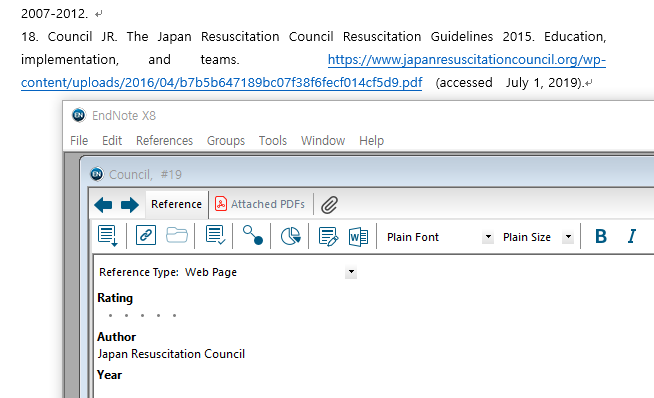This screenshot has width=654, height=398.
Task: Open the Reference Type dropdown
Action: (x=351, y=272)
